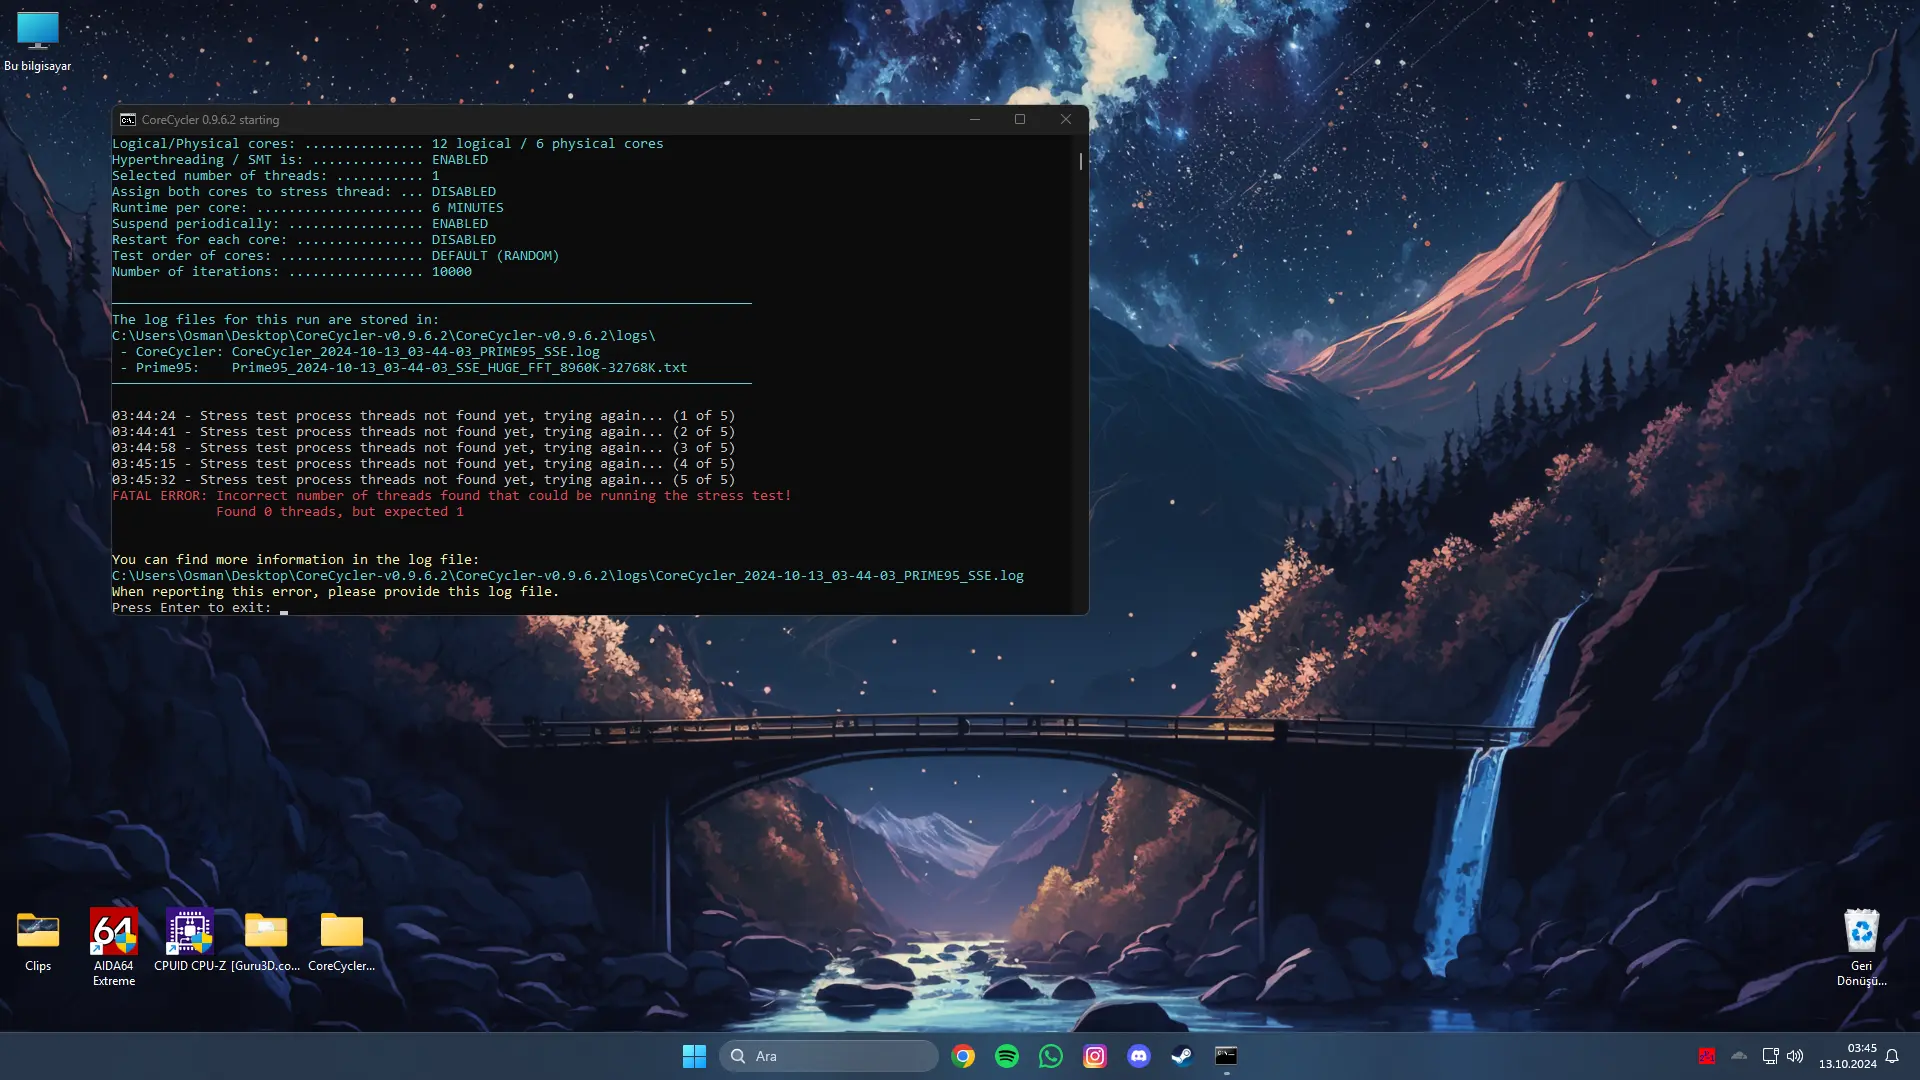Select the console window taskbar icon
Image resolution: width=1920 pixels, height=1080 pixels.
coord(1226,1056)
